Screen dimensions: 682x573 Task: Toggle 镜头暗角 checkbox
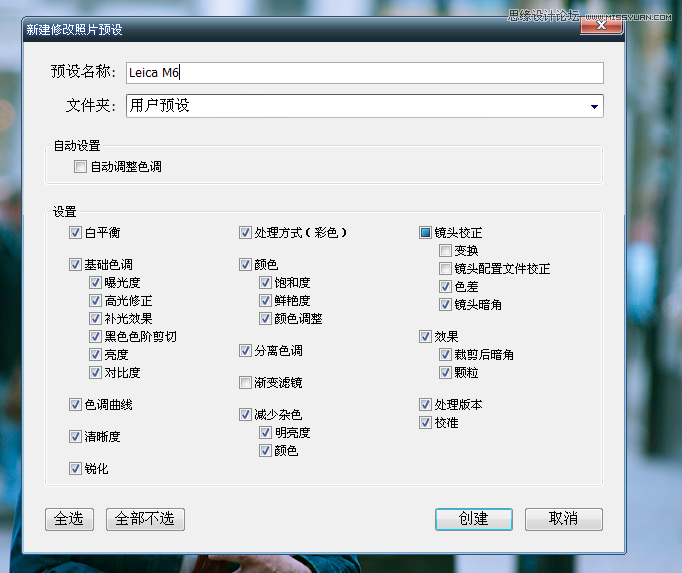(x=445, y=305)
